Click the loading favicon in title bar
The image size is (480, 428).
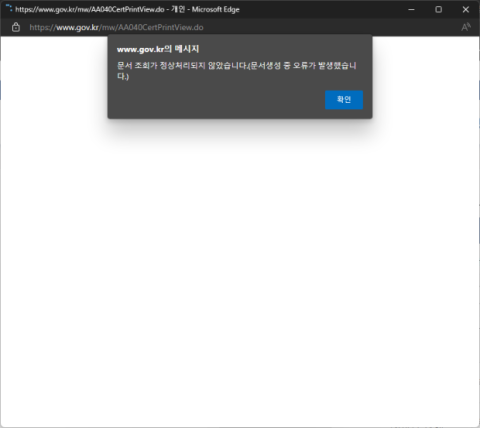tap(9, 8)
